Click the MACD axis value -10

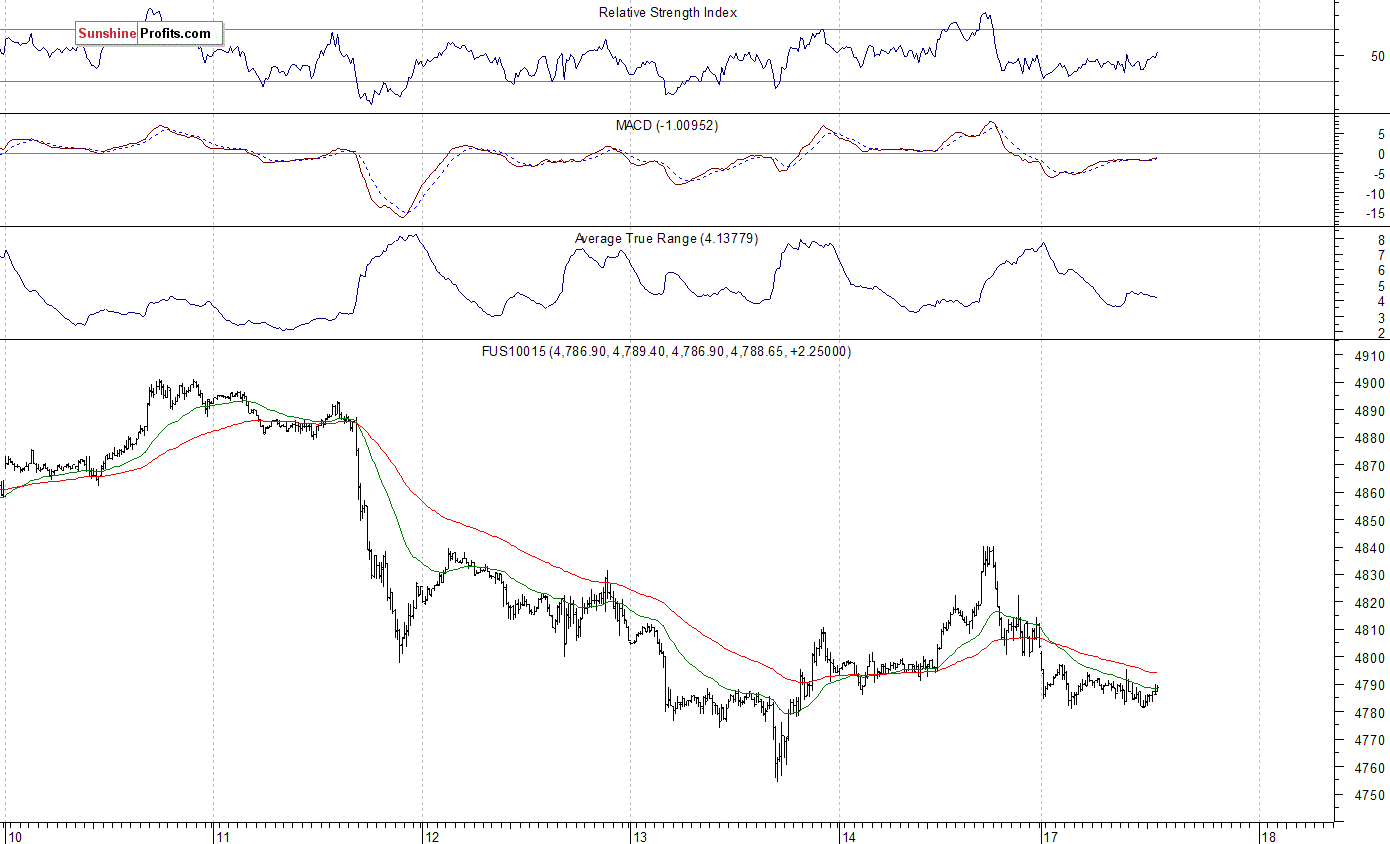1374,193
